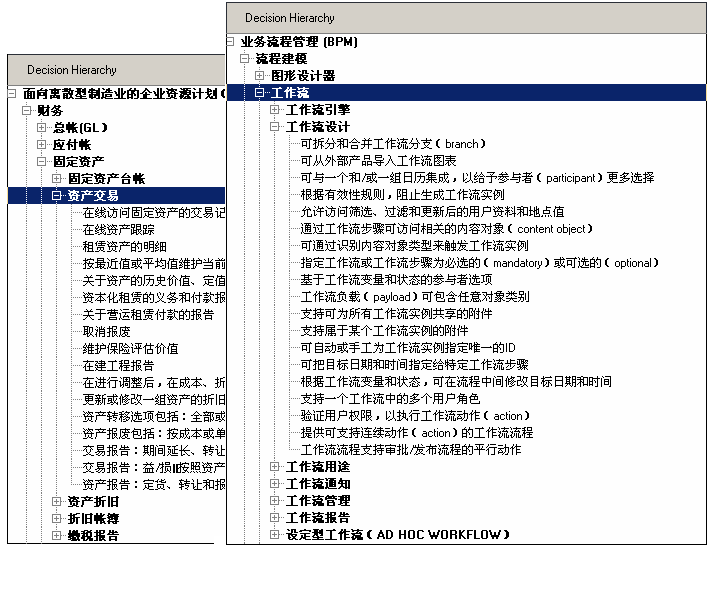The image size is (708, 600).
Task: Select 提供可支持连续动作 (action) 的工作流流程
Action: click(417, 433)
